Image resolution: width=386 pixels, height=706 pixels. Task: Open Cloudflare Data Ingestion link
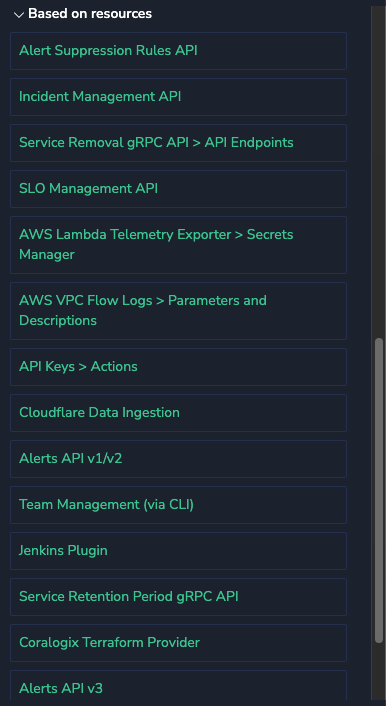[178, 413]
